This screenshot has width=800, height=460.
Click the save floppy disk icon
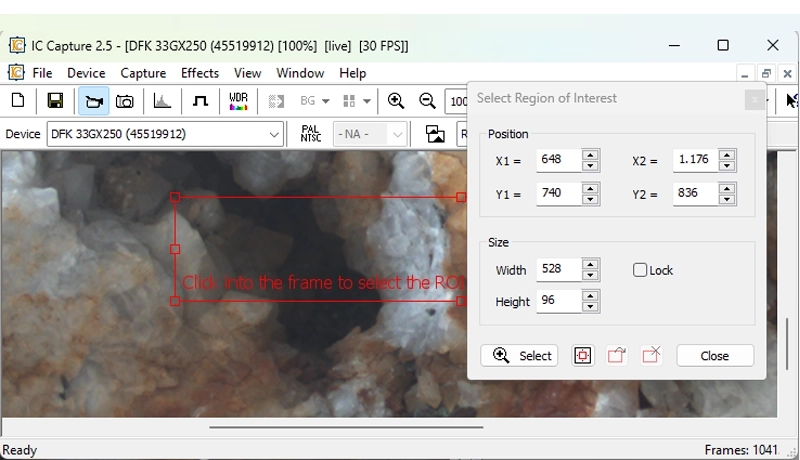tap(55, 101)
